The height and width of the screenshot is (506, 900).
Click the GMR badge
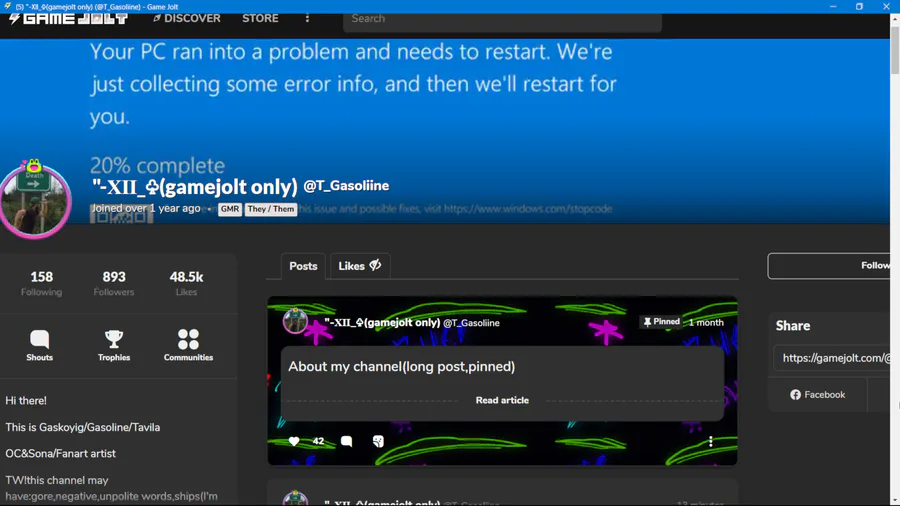click(230, 209)
